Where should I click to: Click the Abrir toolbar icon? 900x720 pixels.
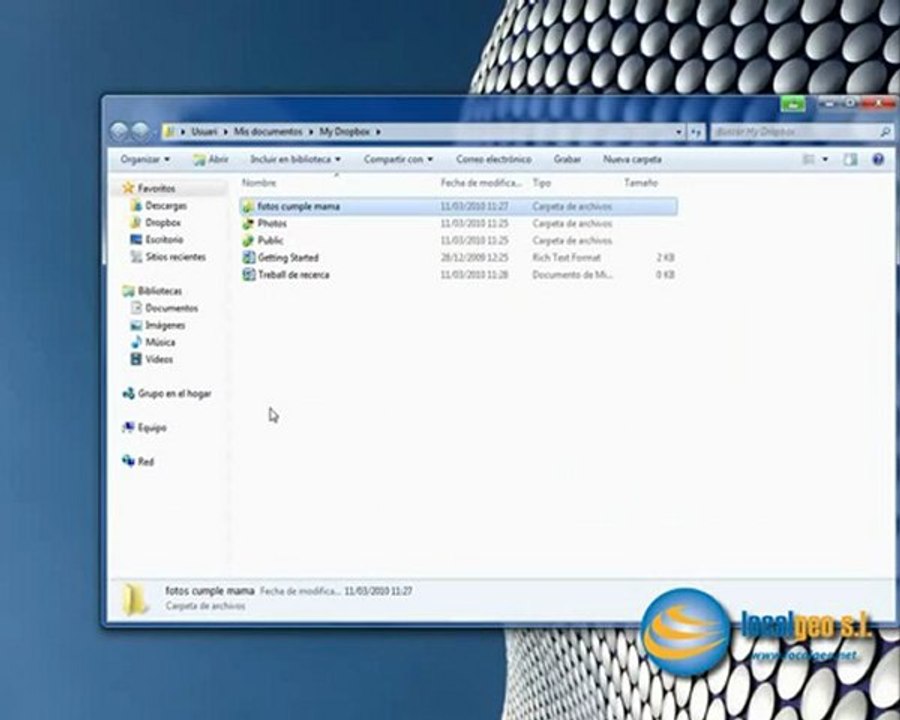pyautogui.click(x=199, y=160)
